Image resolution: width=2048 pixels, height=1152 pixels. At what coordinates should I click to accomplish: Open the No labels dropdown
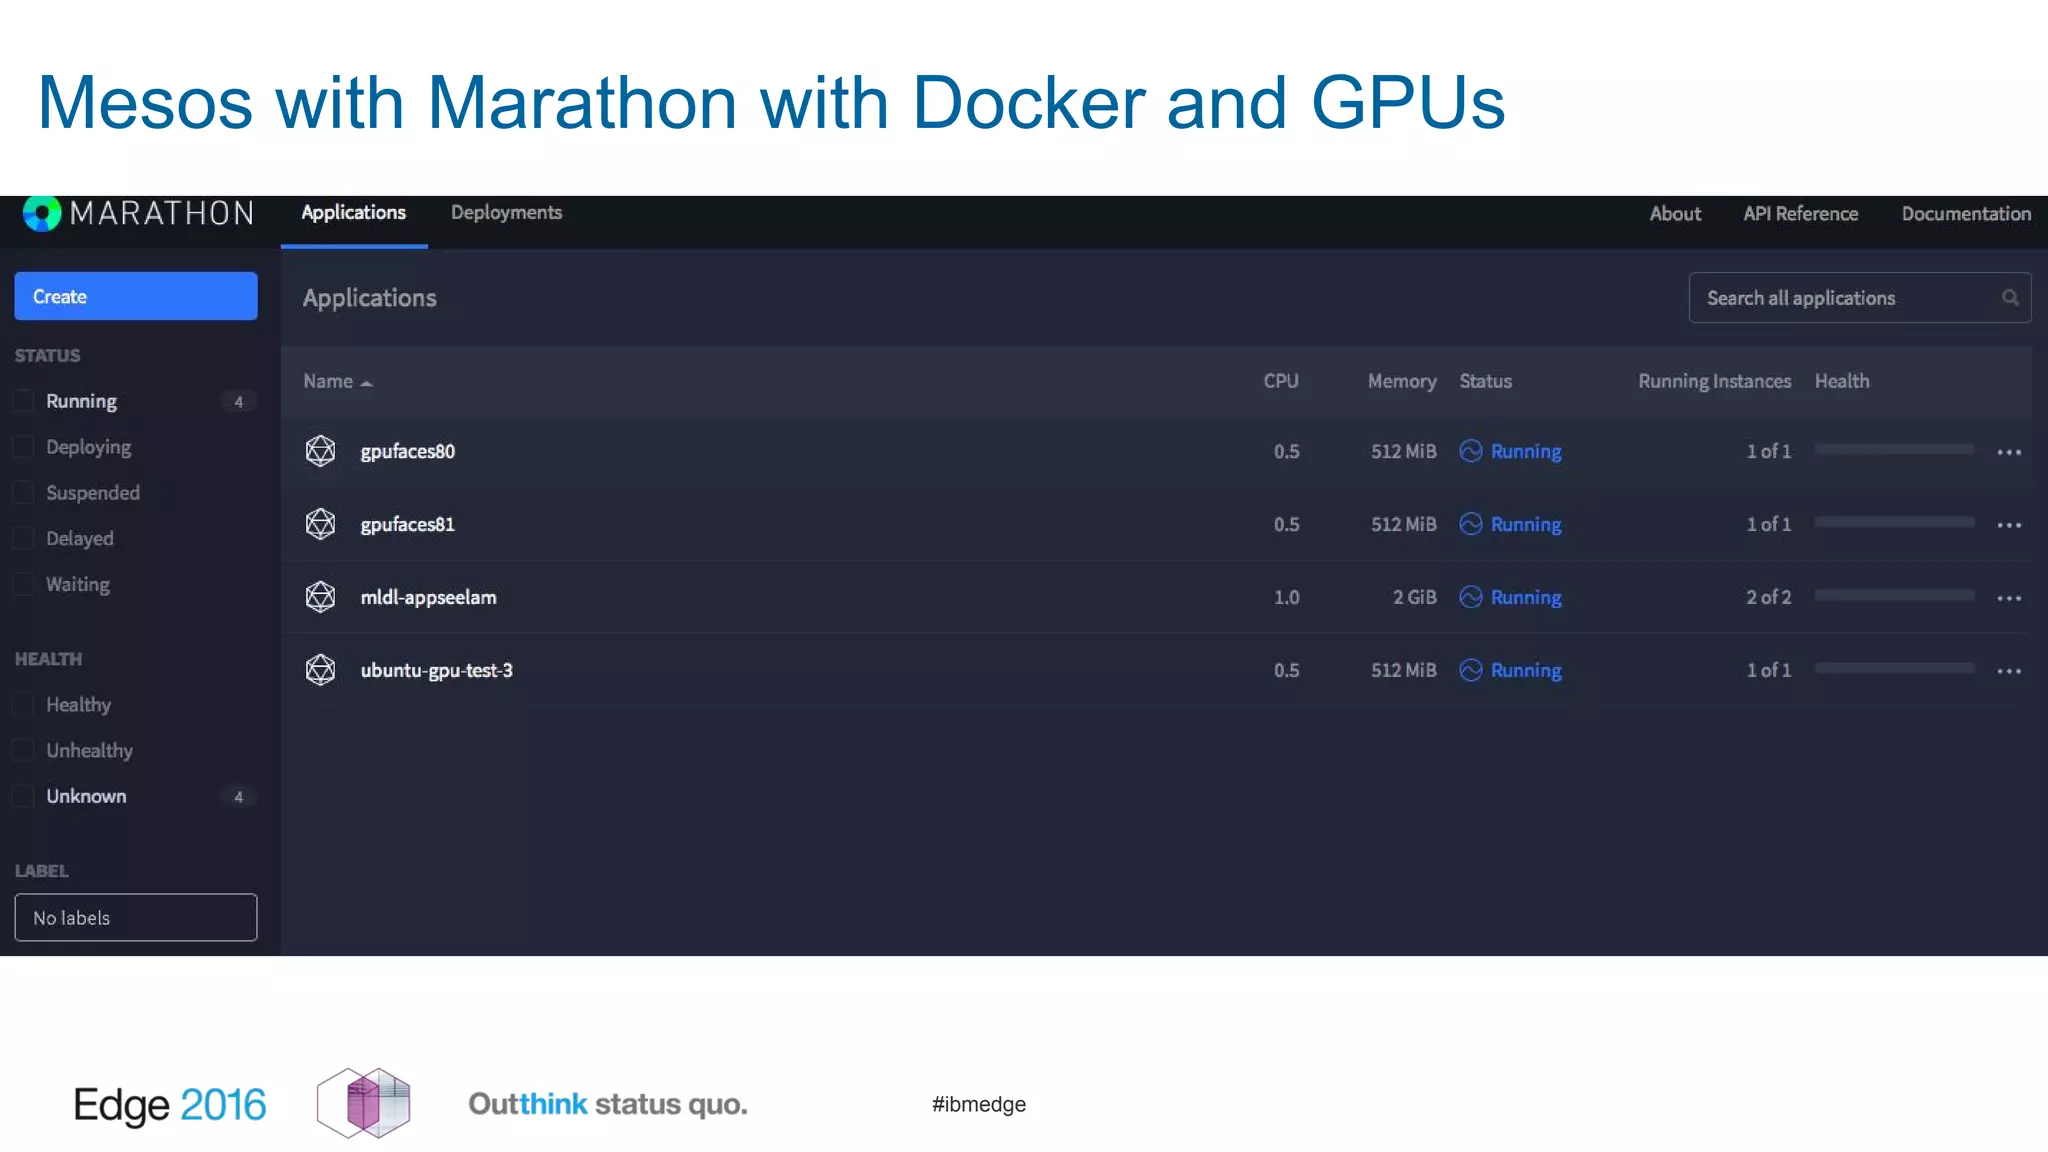pos(136,917)
